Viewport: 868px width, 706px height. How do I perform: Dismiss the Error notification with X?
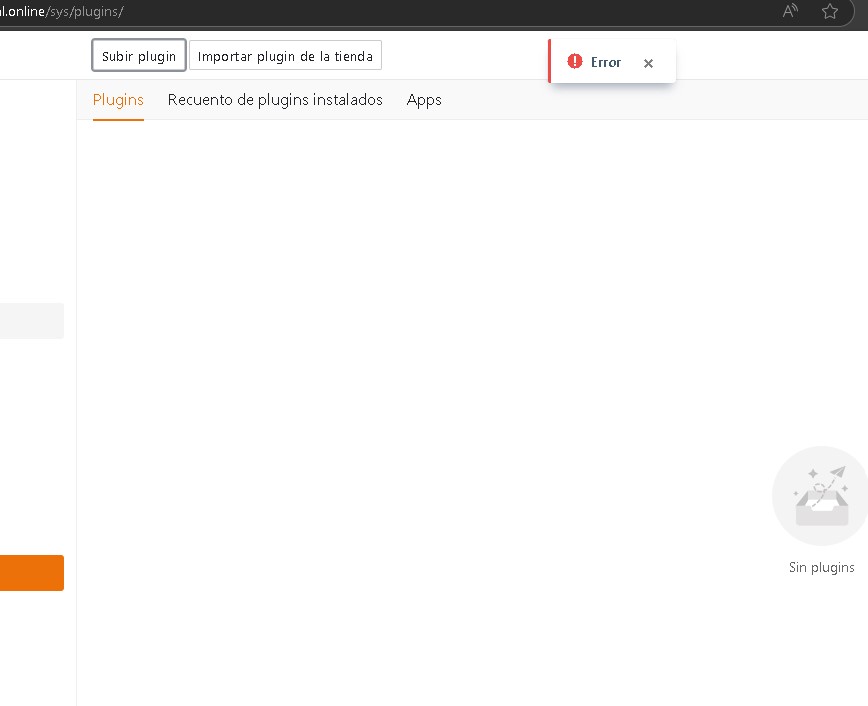click(x=648, y=63)
